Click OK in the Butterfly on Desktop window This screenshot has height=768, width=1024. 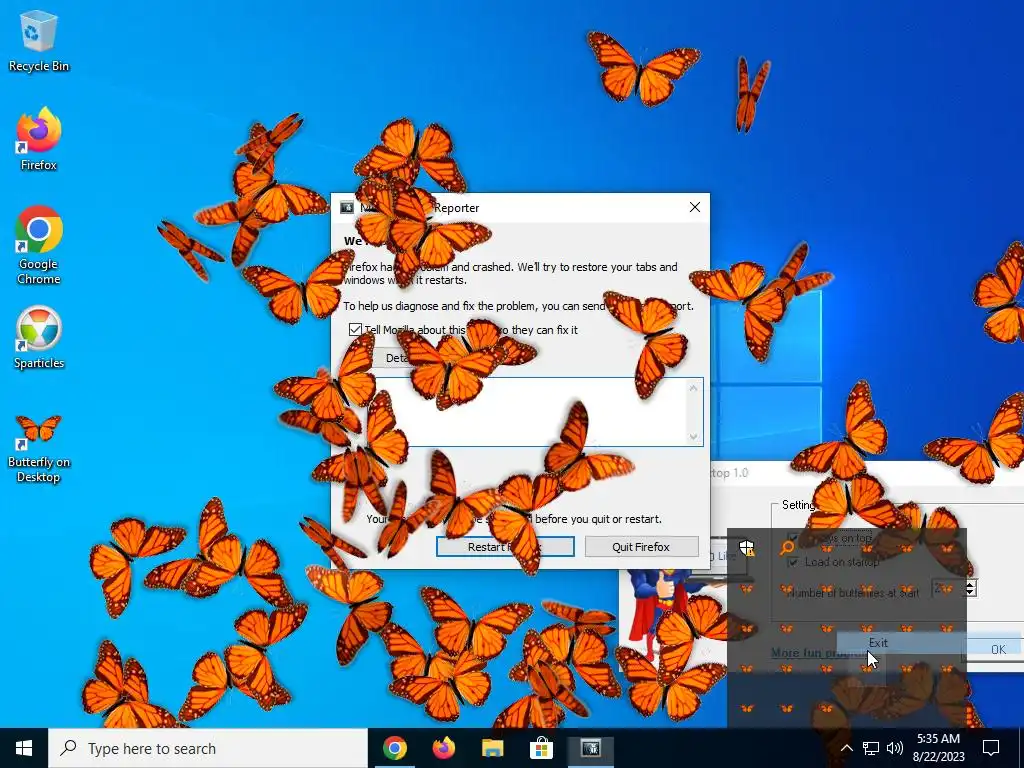[998, 649]
